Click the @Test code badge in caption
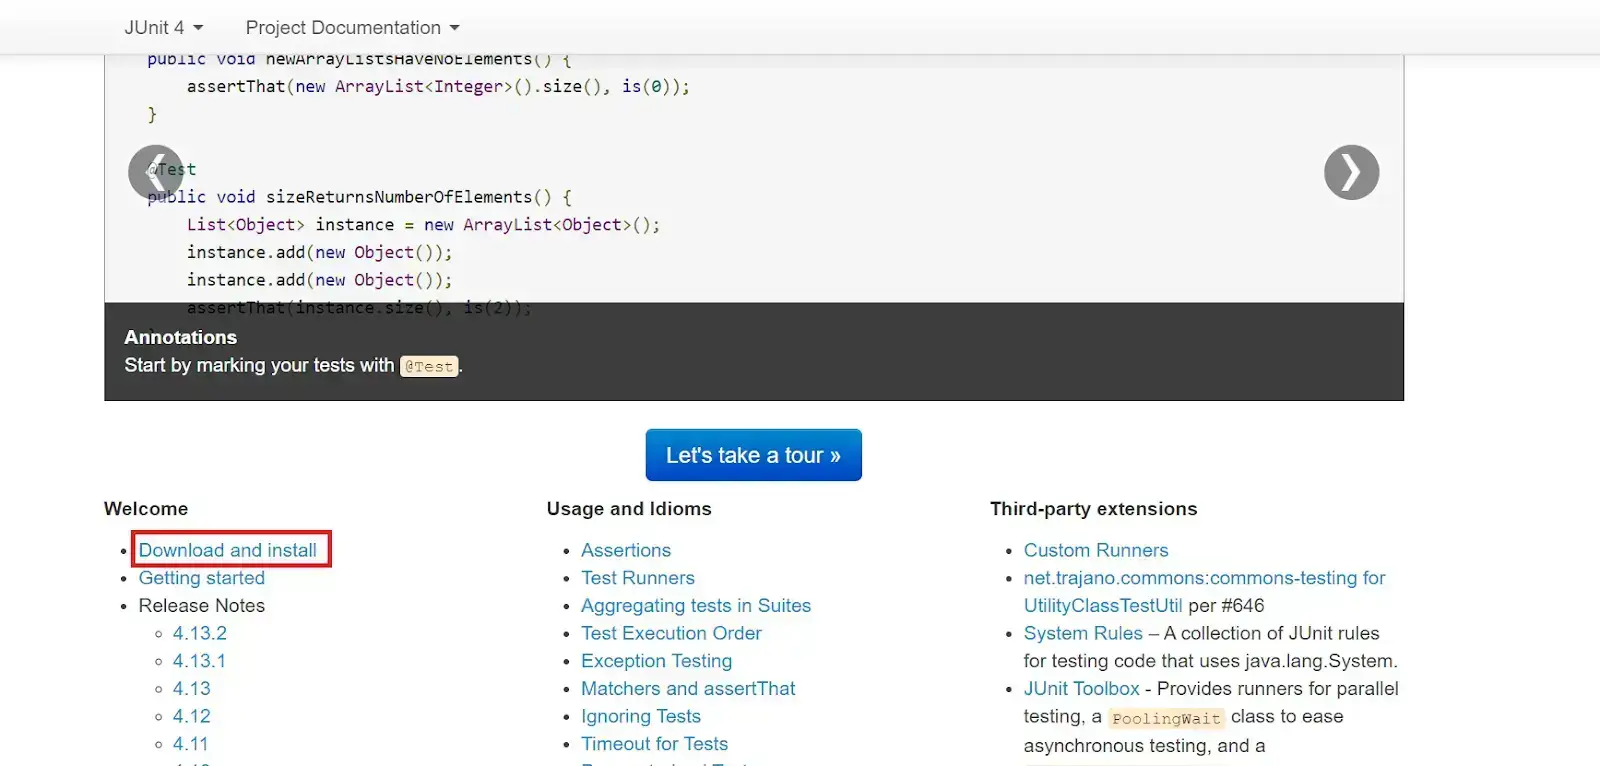1600x766 pixels. tap(429, 366)
